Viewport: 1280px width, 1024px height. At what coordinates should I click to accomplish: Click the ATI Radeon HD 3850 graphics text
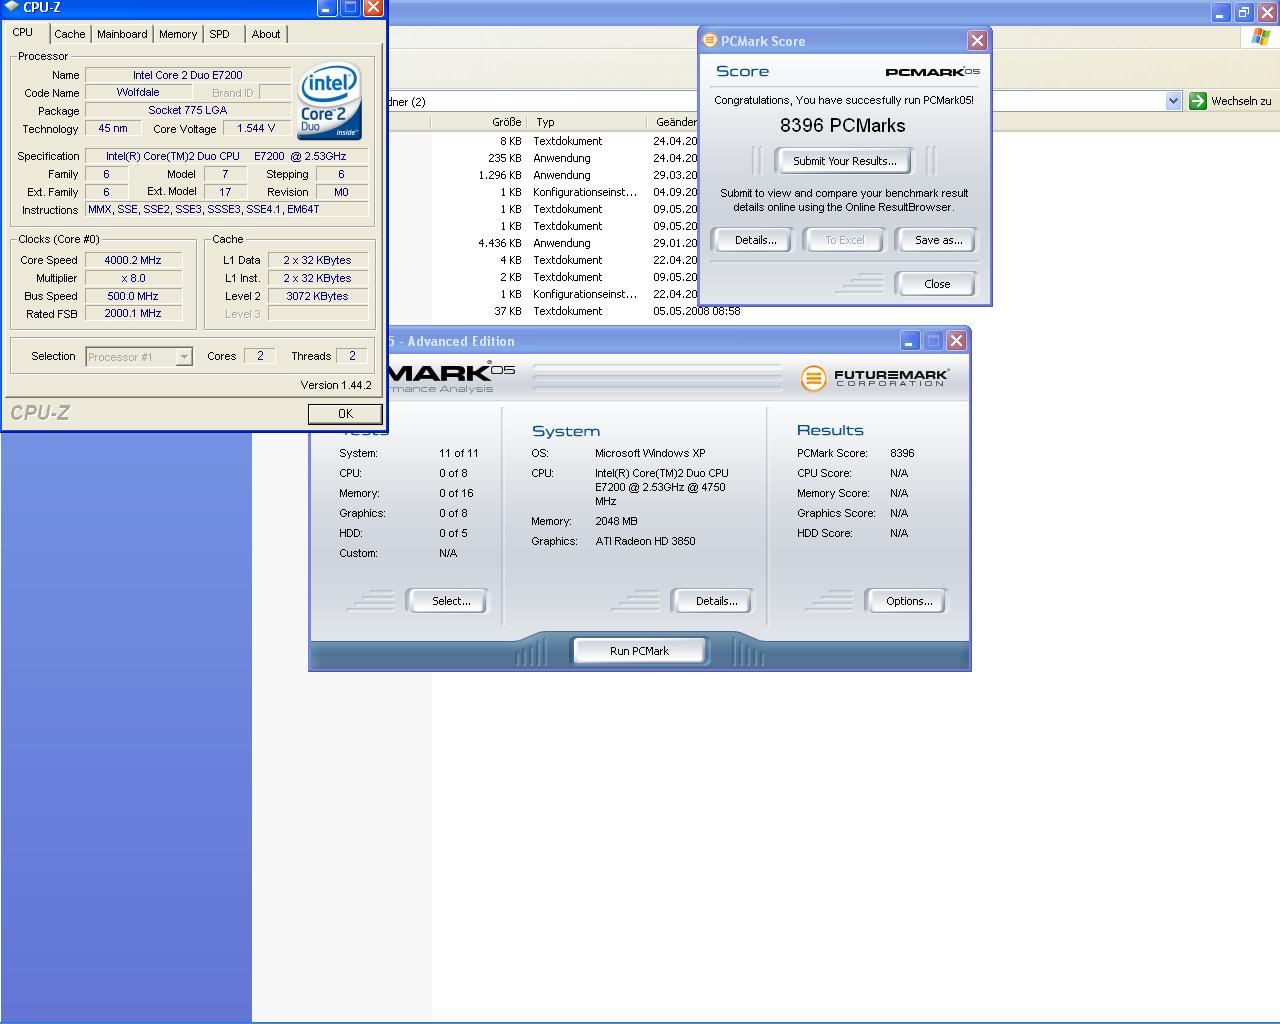[645, 541]
